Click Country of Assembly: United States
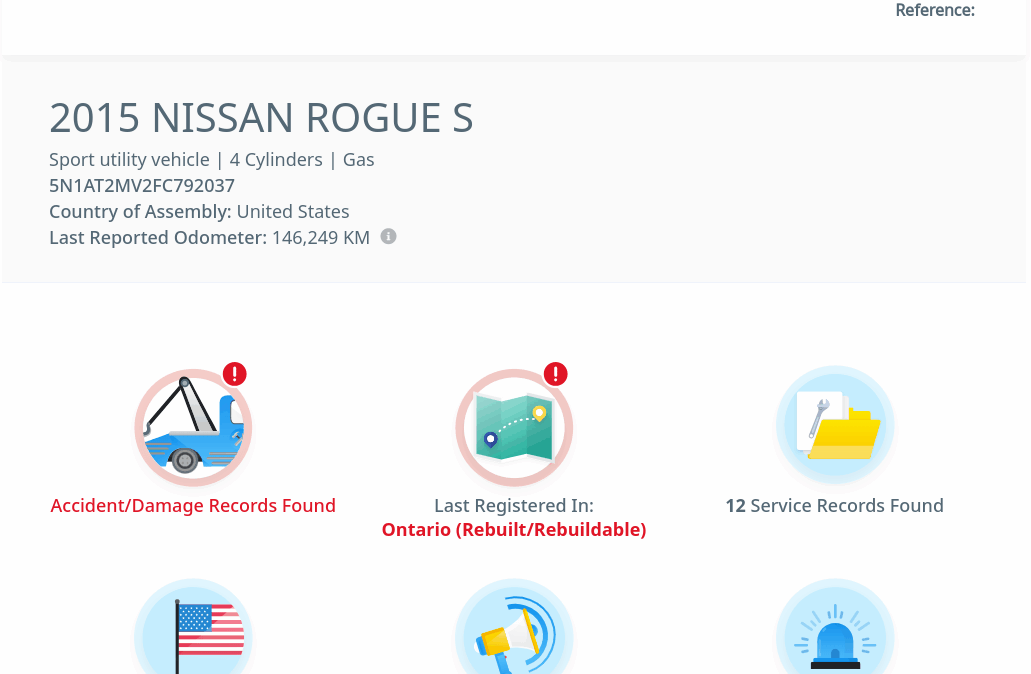The height and width of the screenshot is (674, 1031). [199, 212]
